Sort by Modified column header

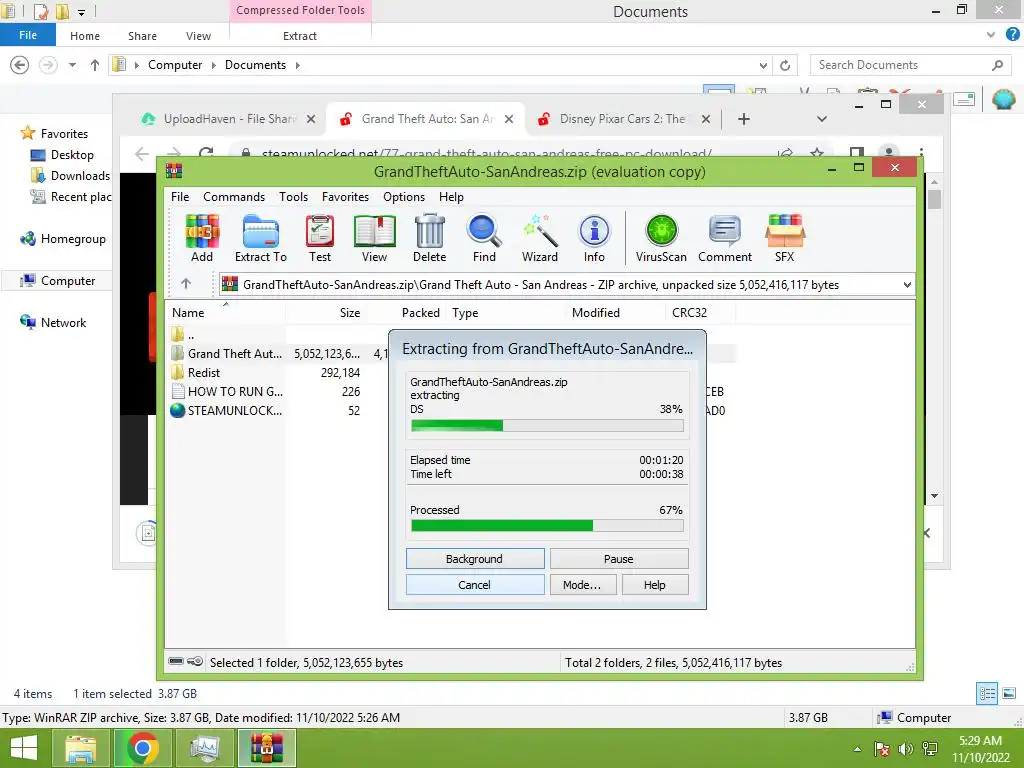[616, 313]
